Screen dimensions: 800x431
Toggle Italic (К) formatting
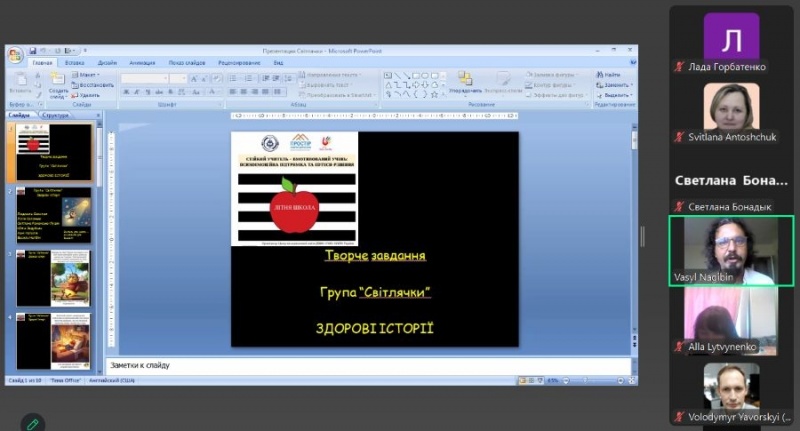click(x=137, y=92)
